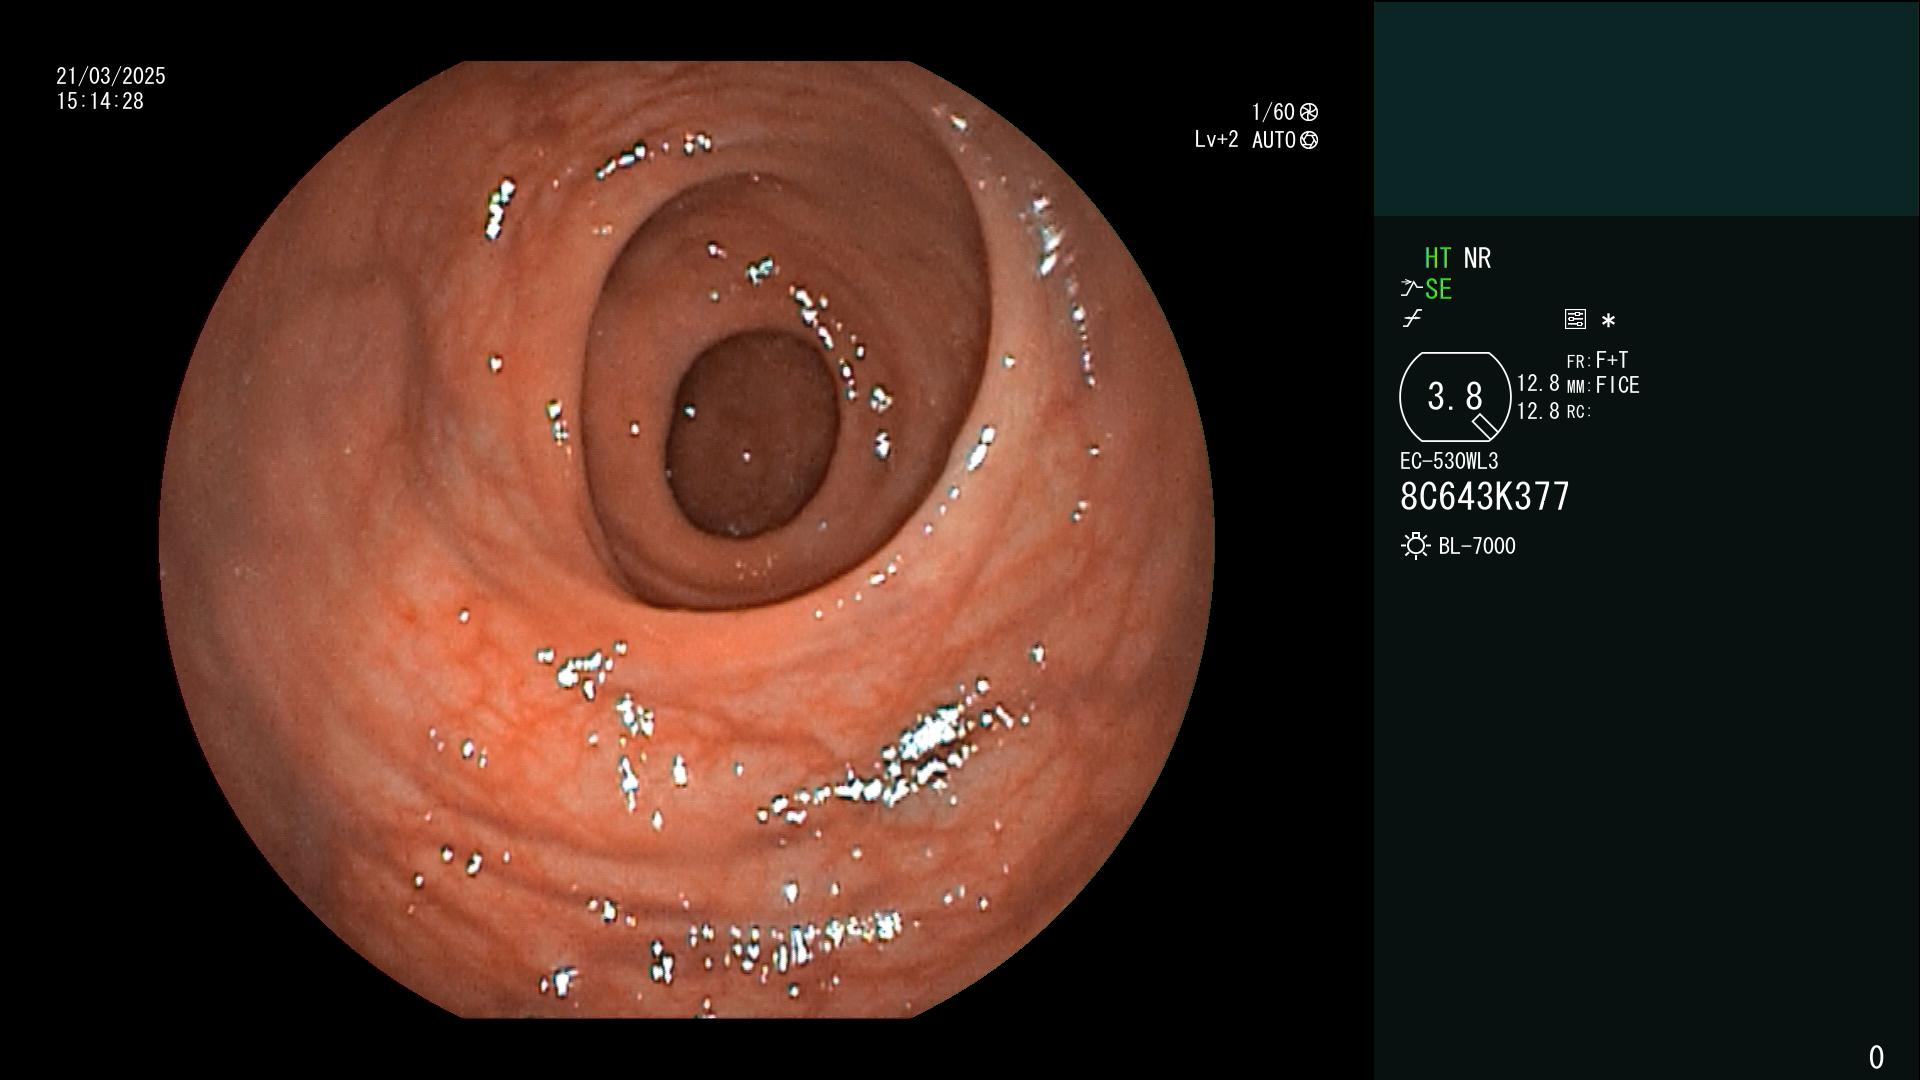Screen dimensions: 1920x1080
Task: Click the shutter speed fan icon
Action: coord(1309,112)
